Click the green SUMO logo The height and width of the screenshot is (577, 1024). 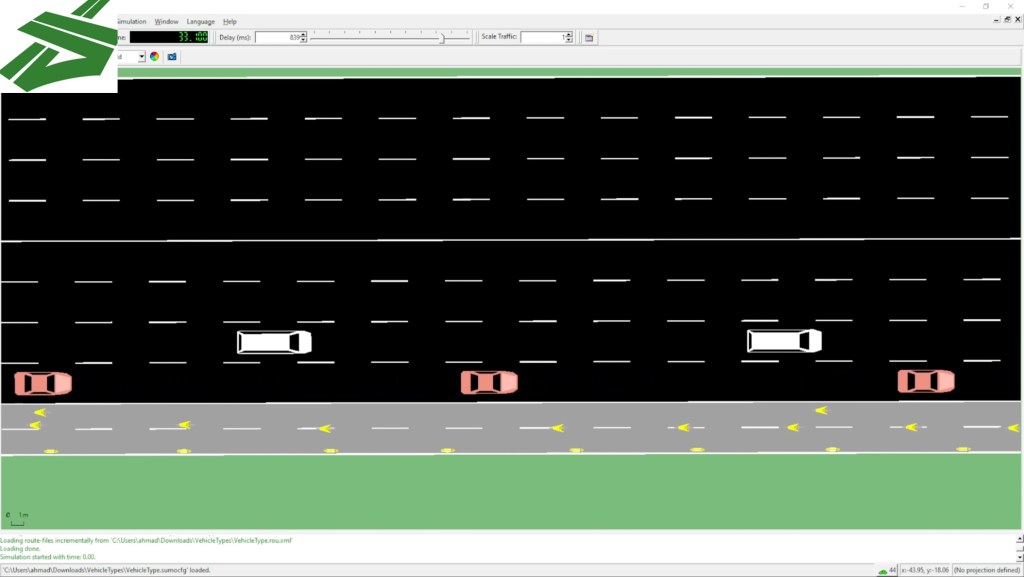pos(57,45)
